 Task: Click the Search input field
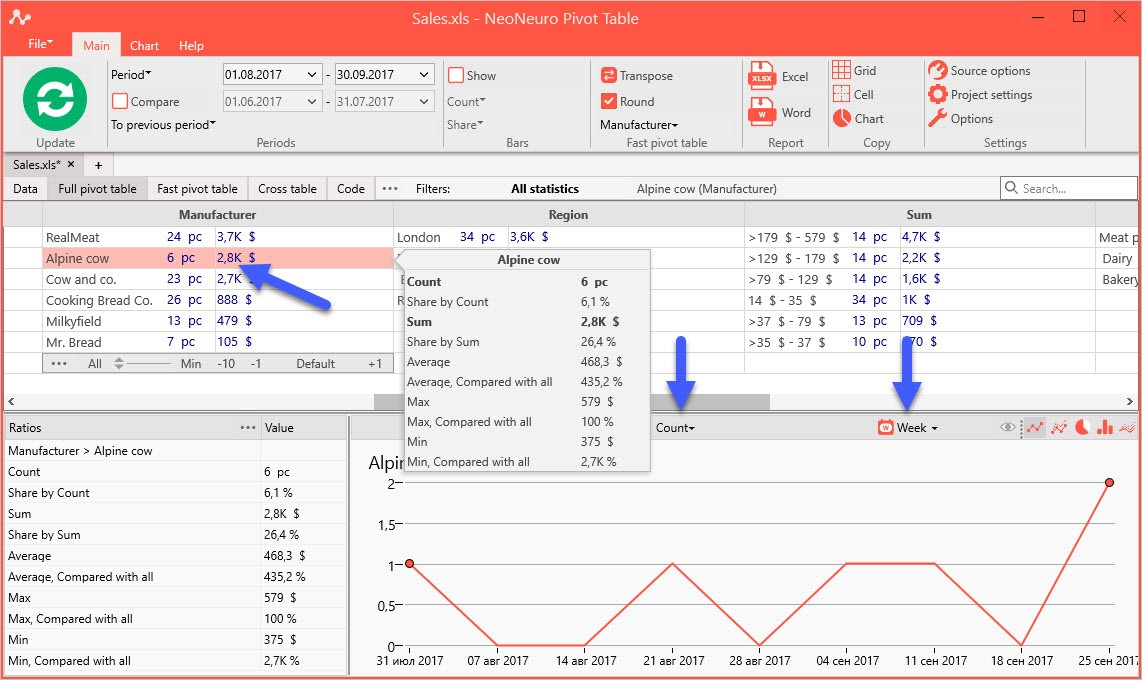[1068, 189]
